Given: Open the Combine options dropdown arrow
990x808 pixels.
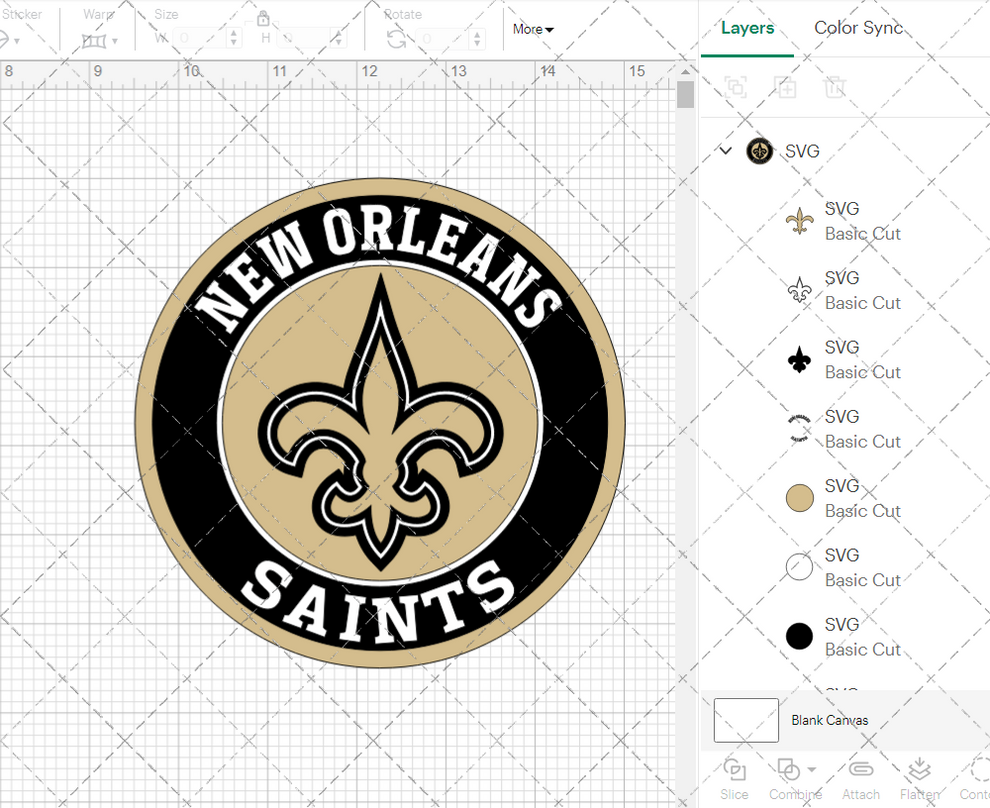Looking at the screenshot, I should (810, 770).
